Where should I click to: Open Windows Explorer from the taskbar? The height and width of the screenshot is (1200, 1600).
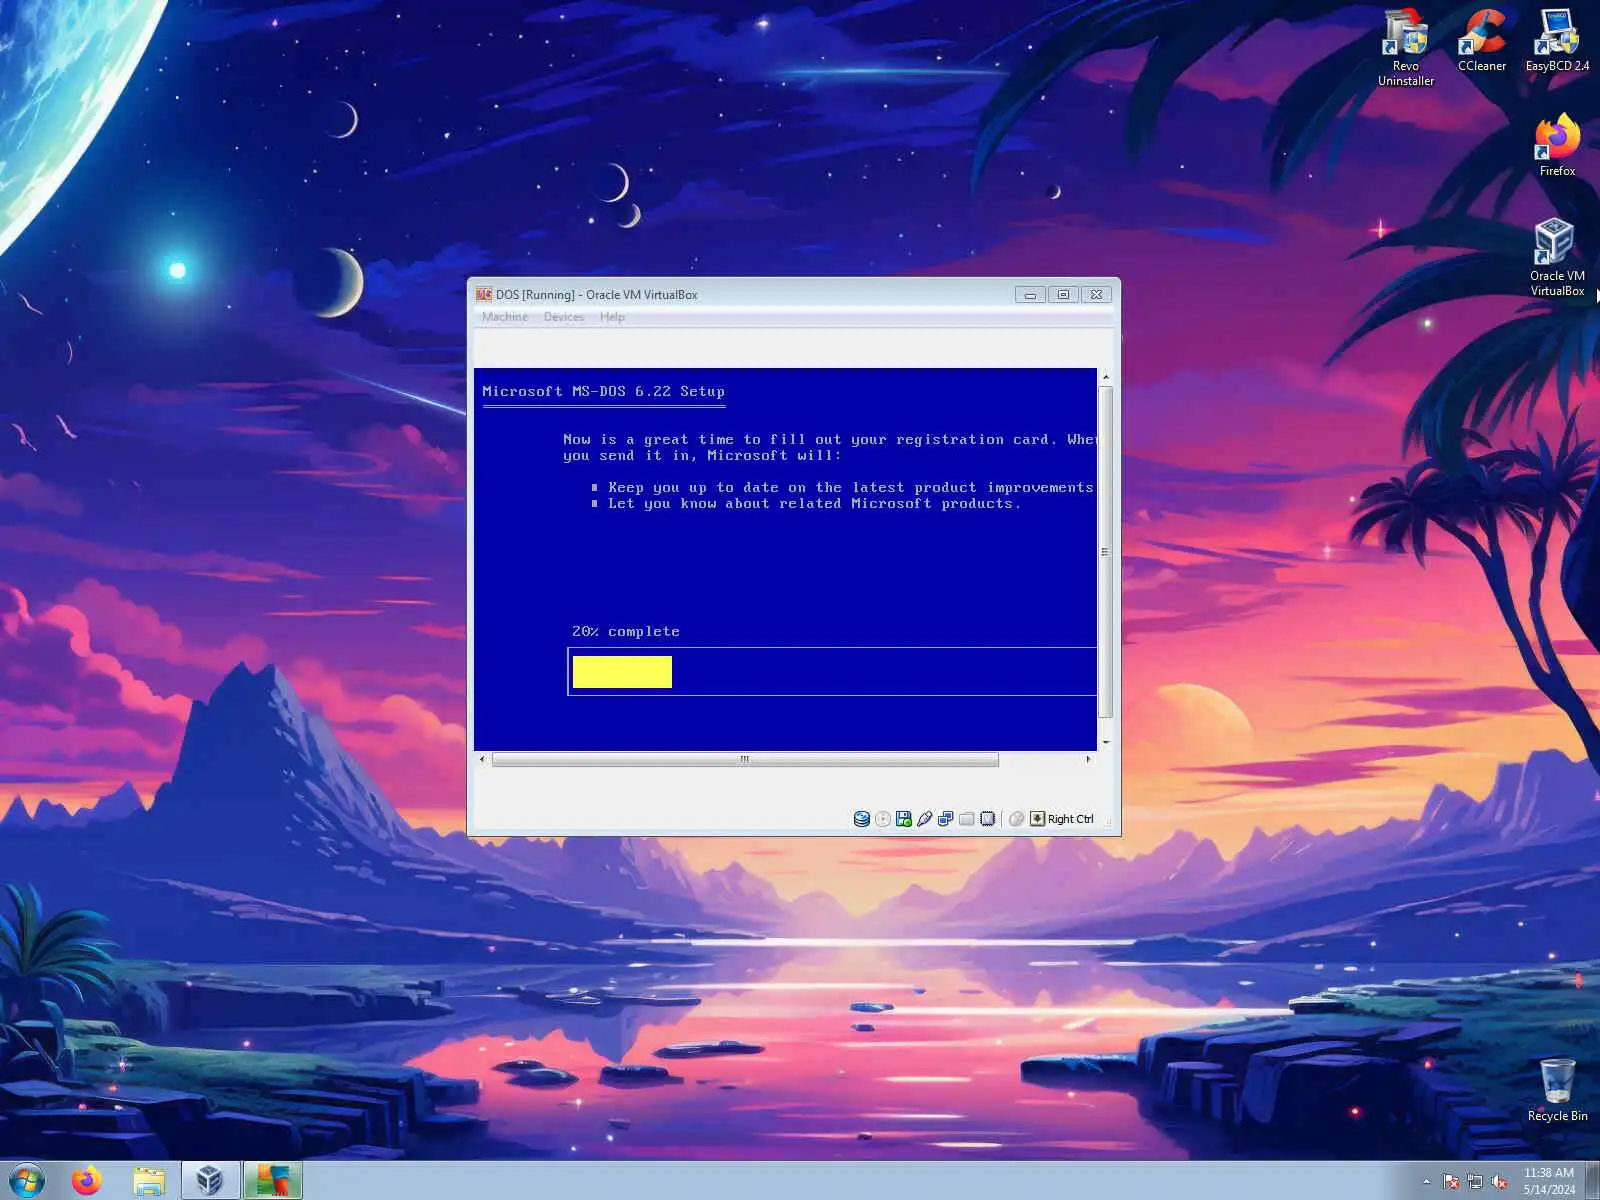pos(149,1181)
